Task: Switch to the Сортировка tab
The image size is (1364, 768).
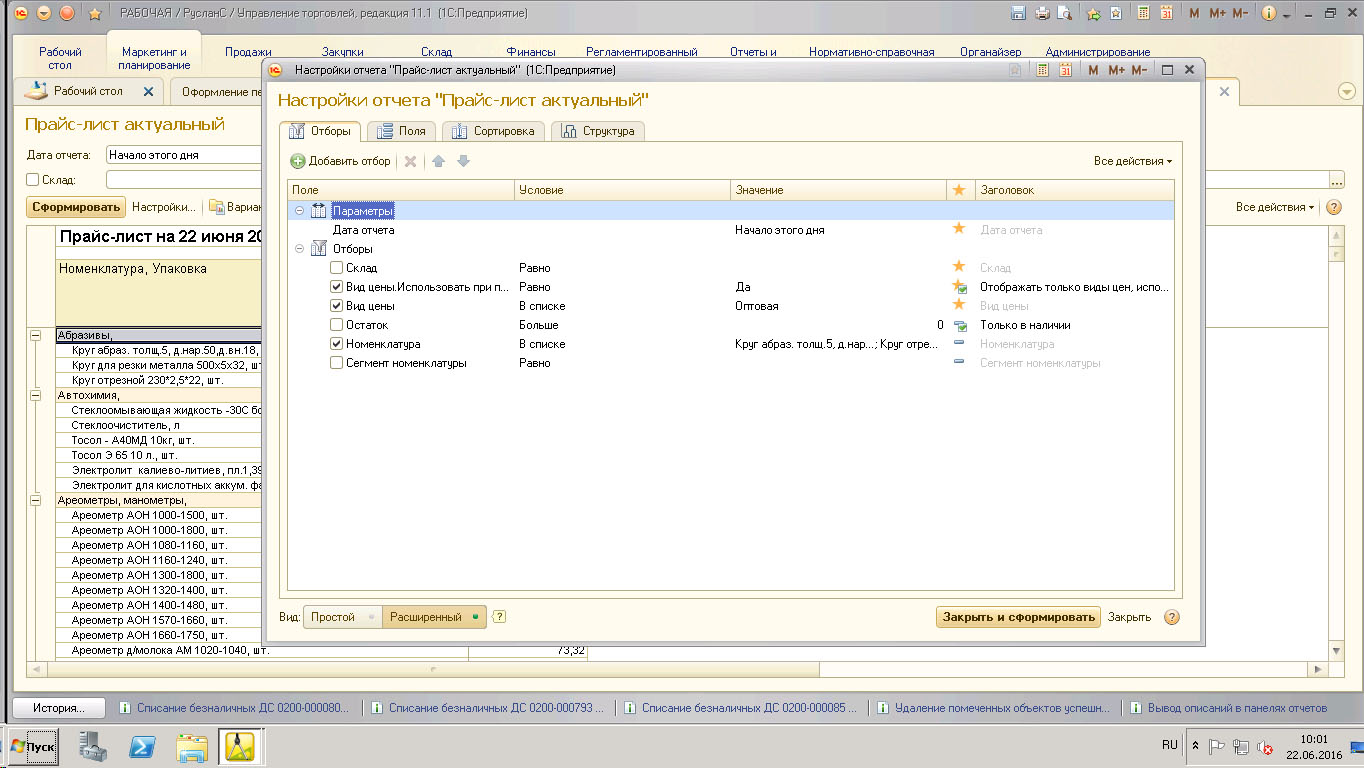Action: point(494,131)
